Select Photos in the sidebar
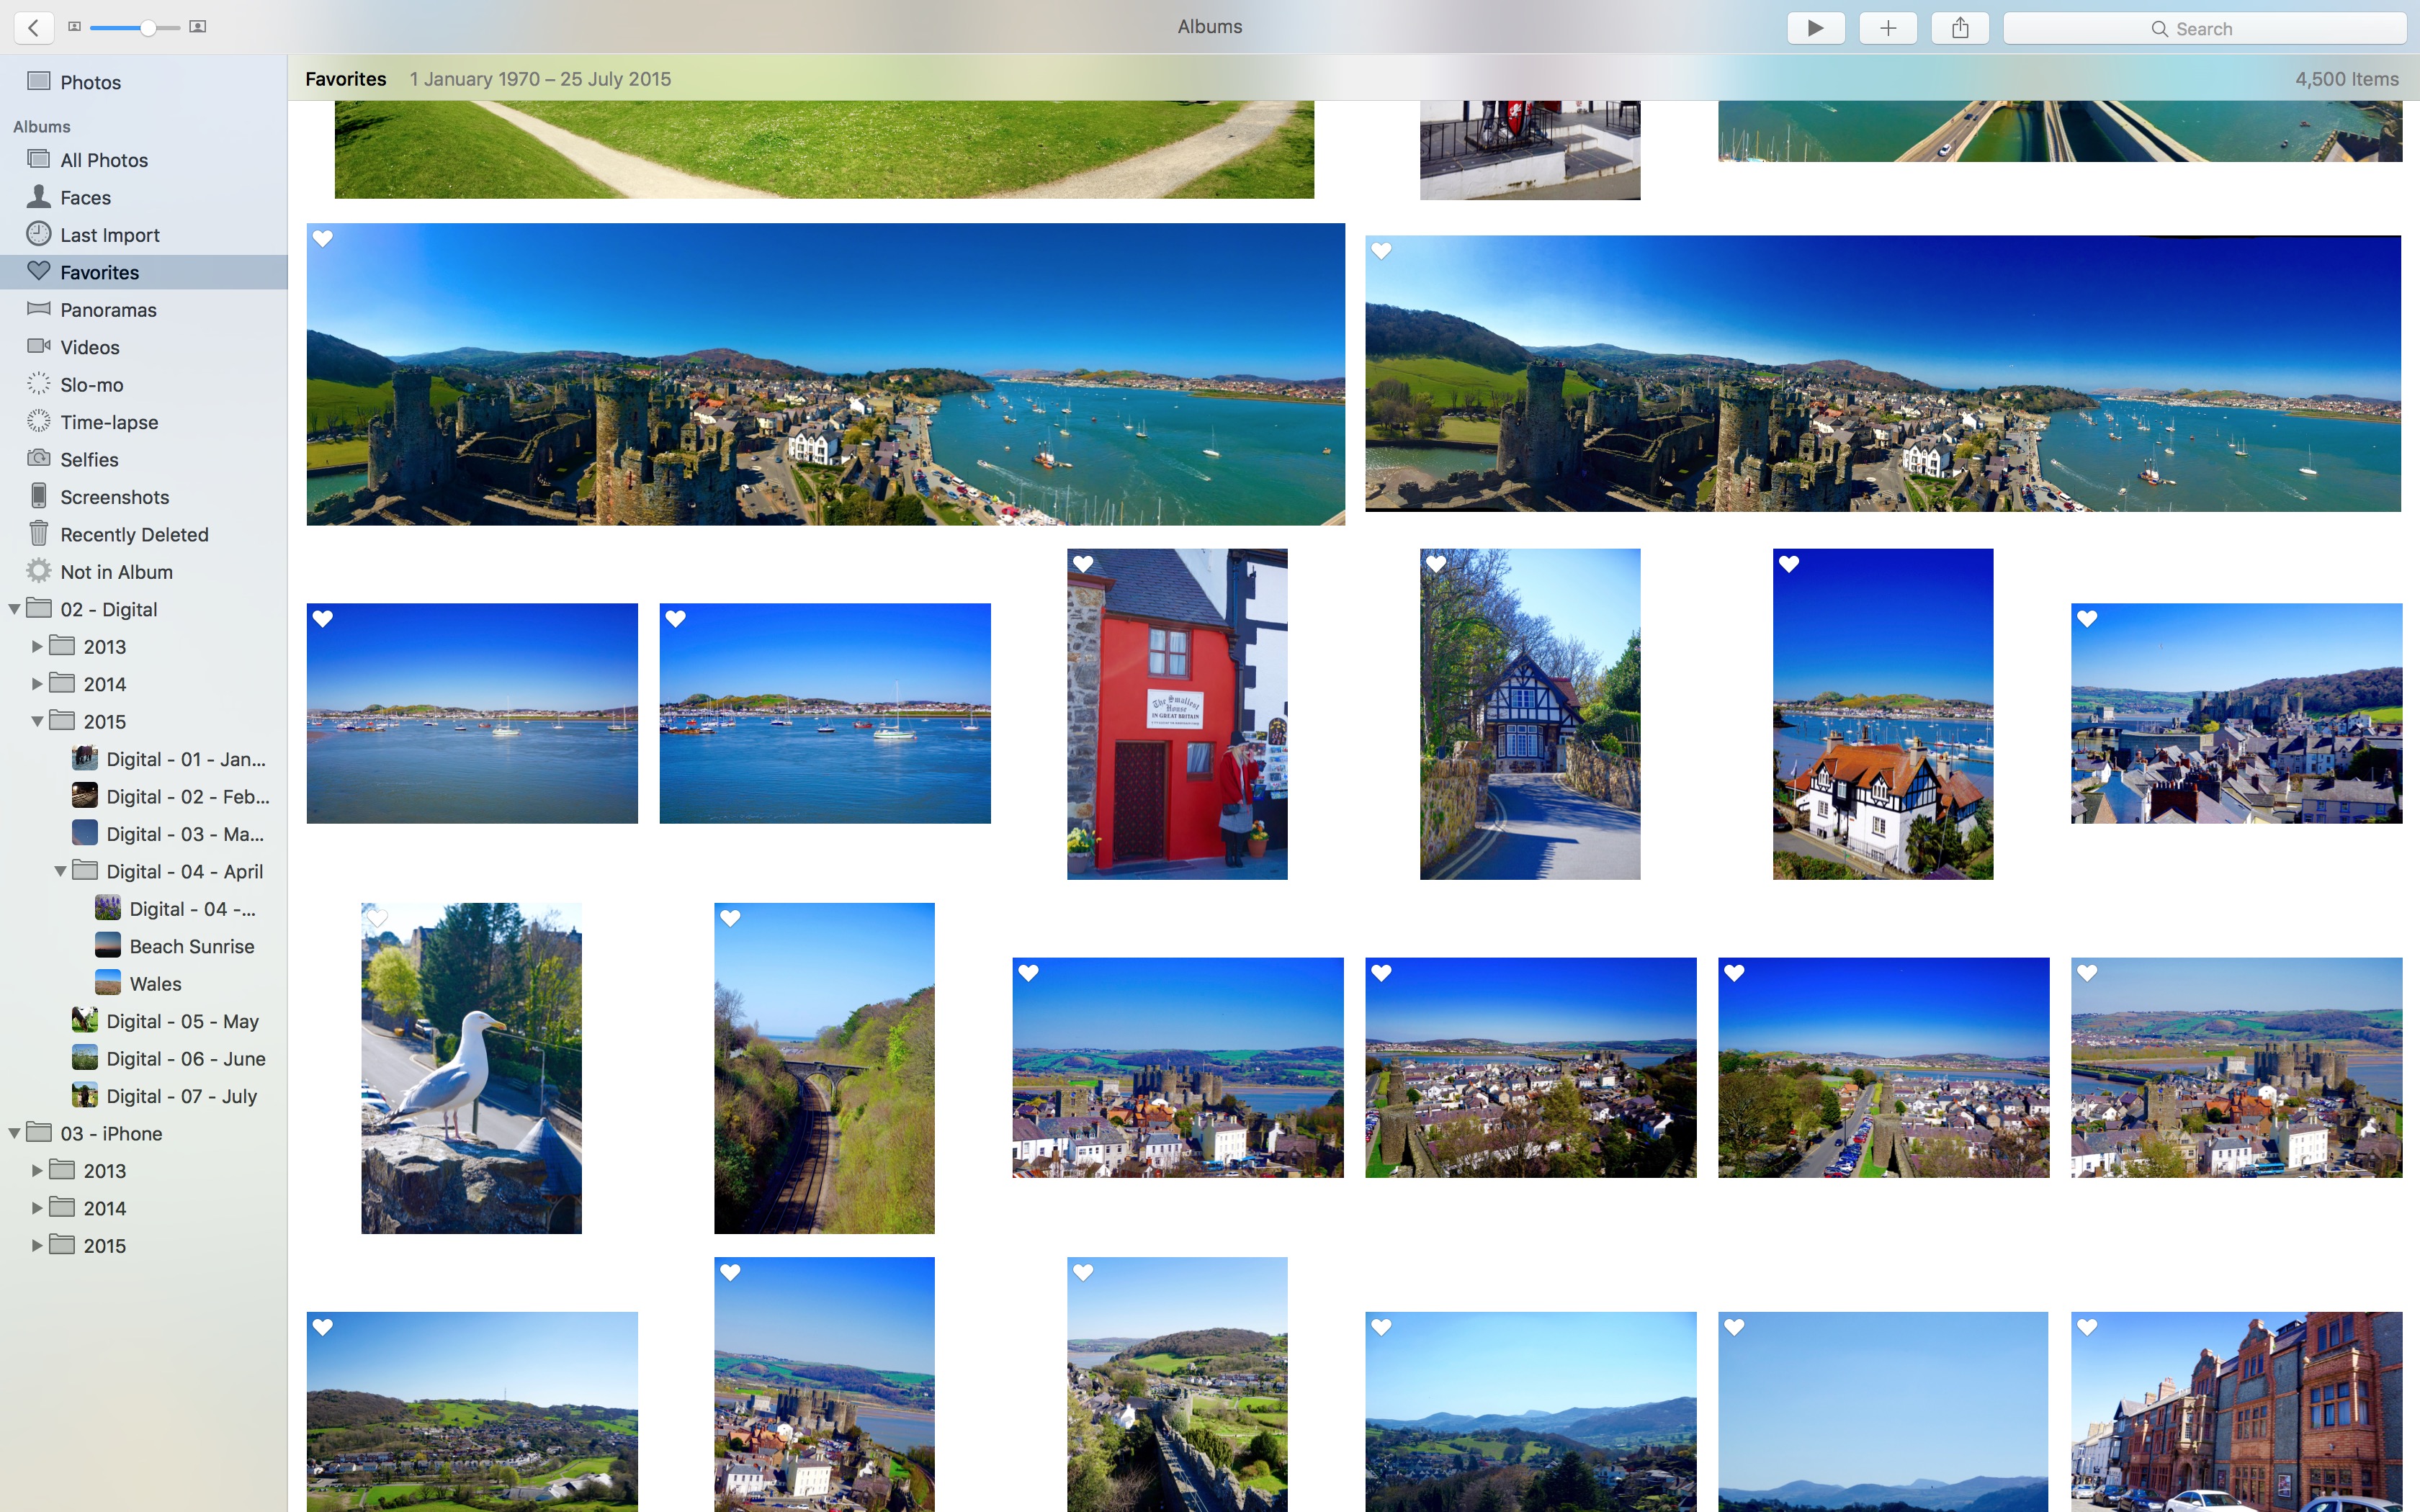2420x1512 pixels. [x=90, y=82]
